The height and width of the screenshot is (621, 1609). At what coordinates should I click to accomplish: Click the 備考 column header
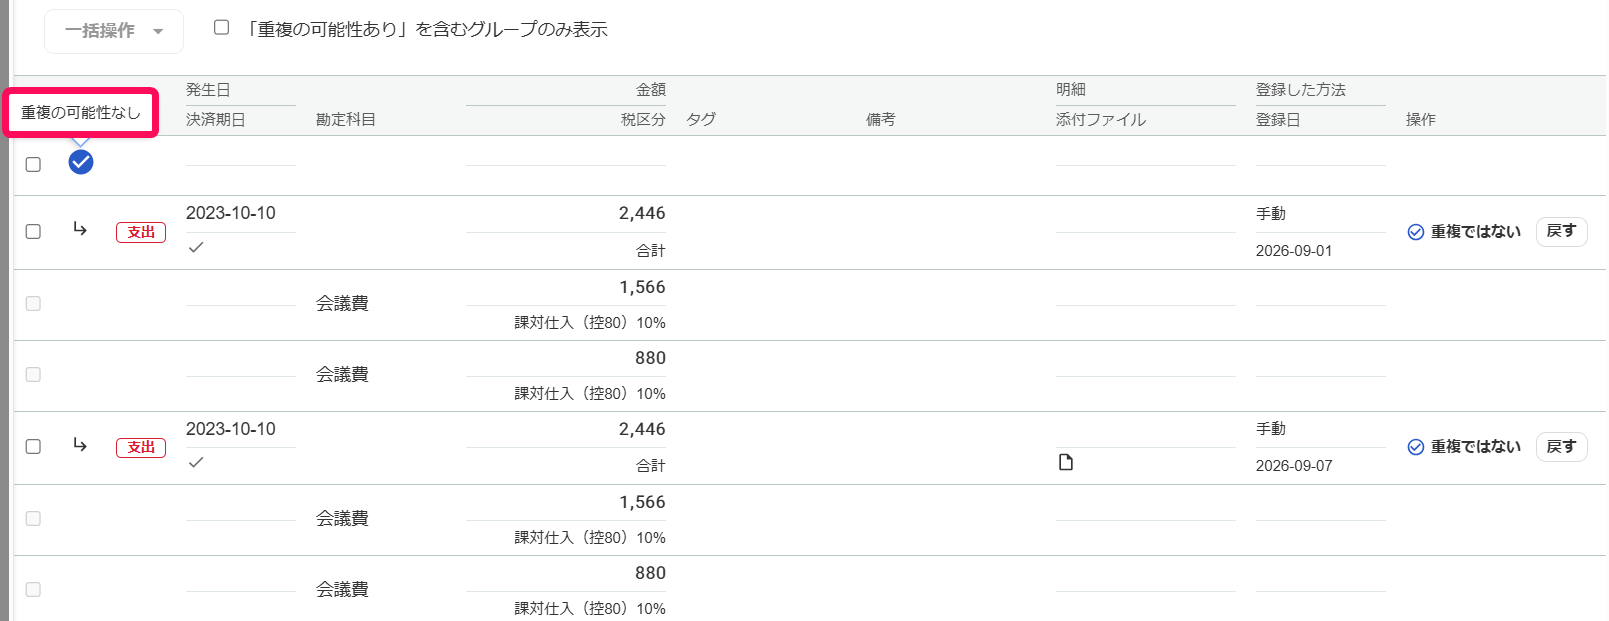[881, 120]
